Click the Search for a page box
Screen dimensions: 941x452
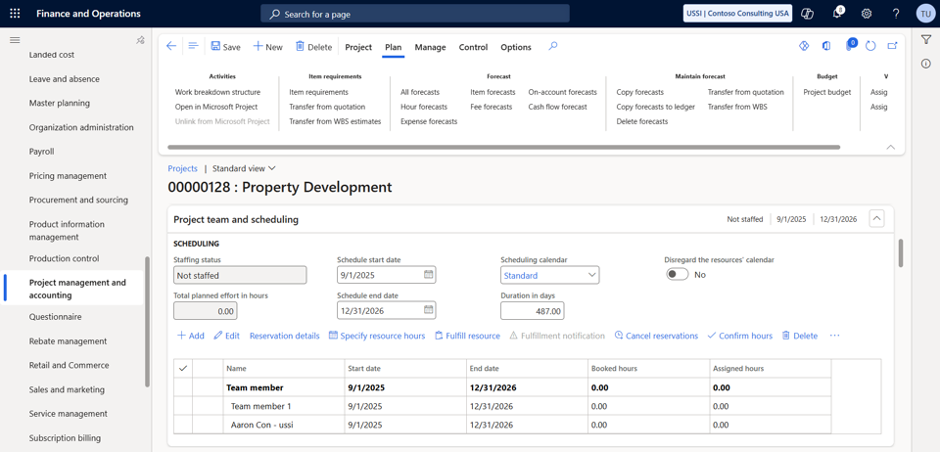(415, 13)
